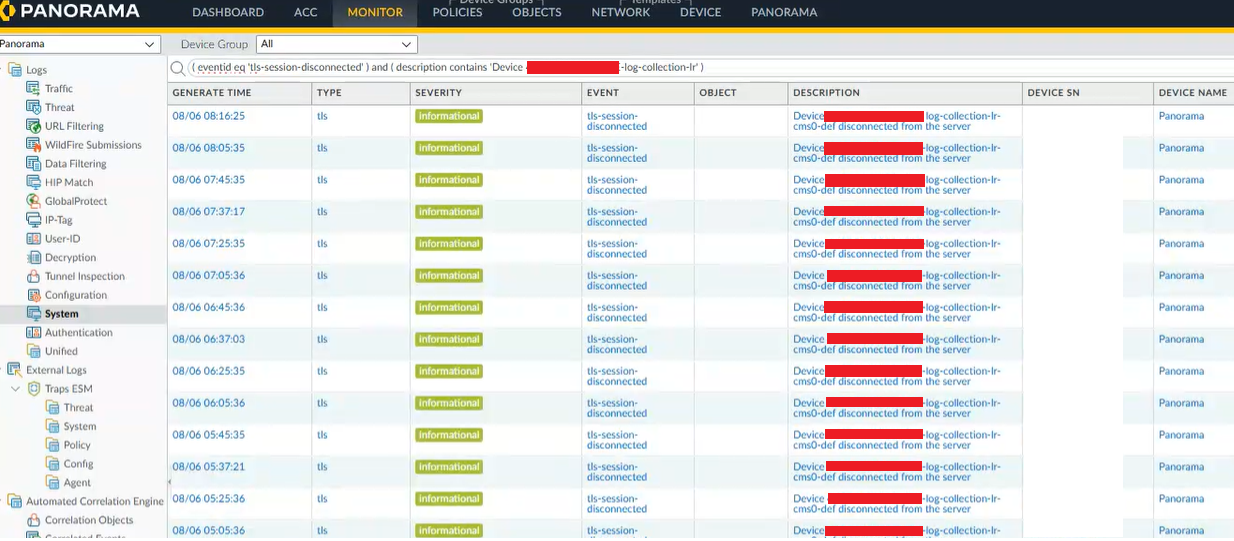Sort by GENERATE TIME column header
This screenshot has width=1234, height=541.
point(212,93)
